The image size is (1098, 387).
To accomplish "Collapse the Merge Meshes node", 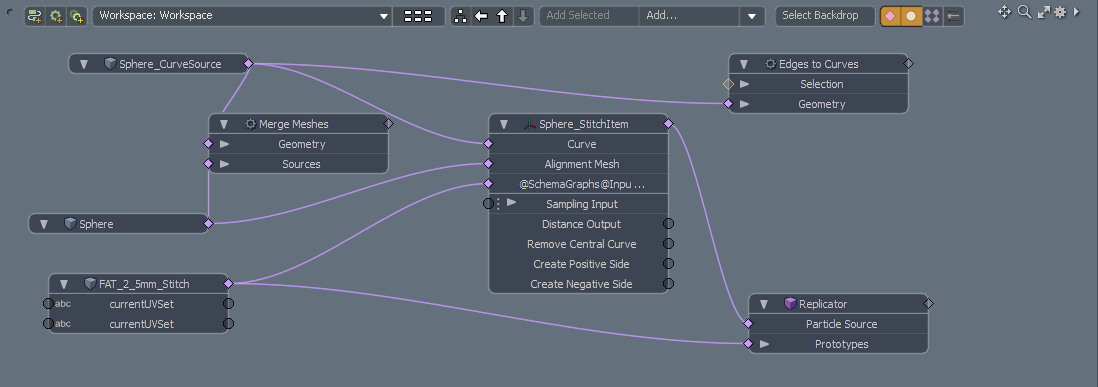I will [224, 125].
